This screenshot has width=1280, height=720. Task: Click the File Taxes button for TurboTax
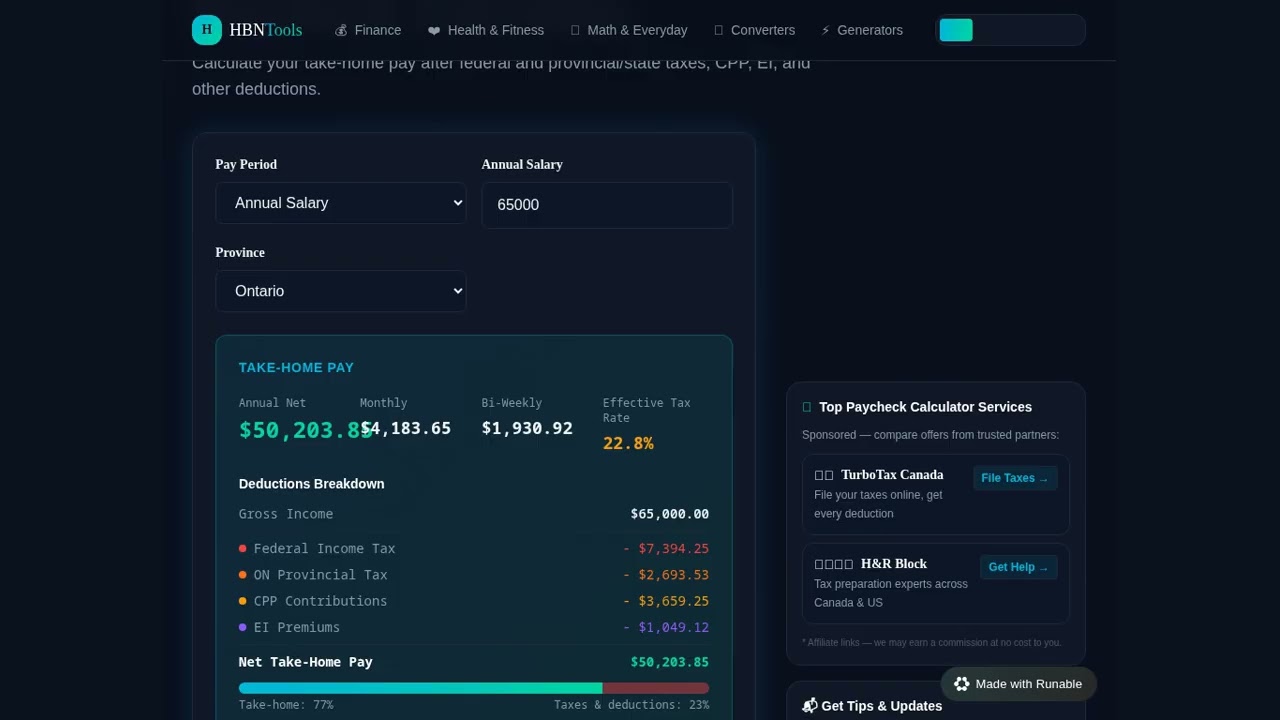point(1015,478)
